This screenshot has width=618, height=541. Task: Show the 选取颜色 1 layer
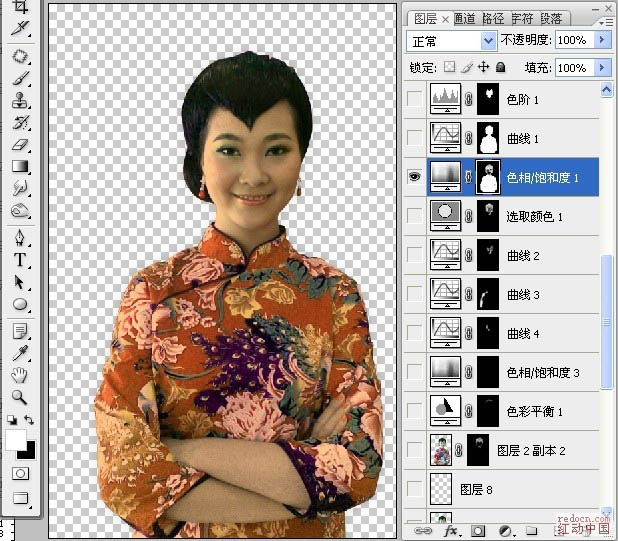414,216
